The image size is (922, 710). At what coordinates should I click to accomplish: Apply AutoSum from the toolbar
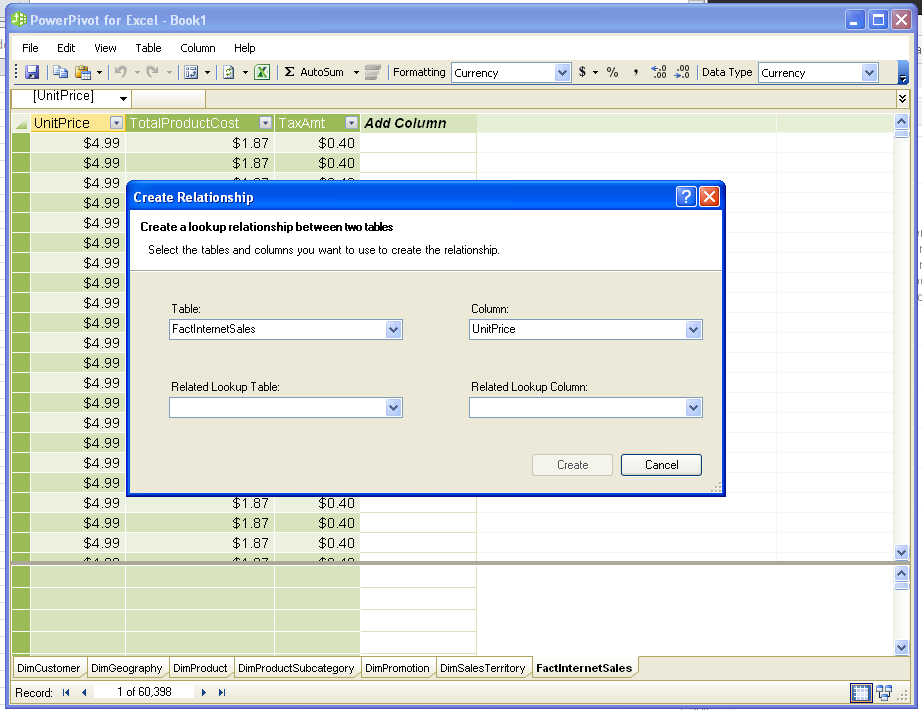tap(315, 72)
